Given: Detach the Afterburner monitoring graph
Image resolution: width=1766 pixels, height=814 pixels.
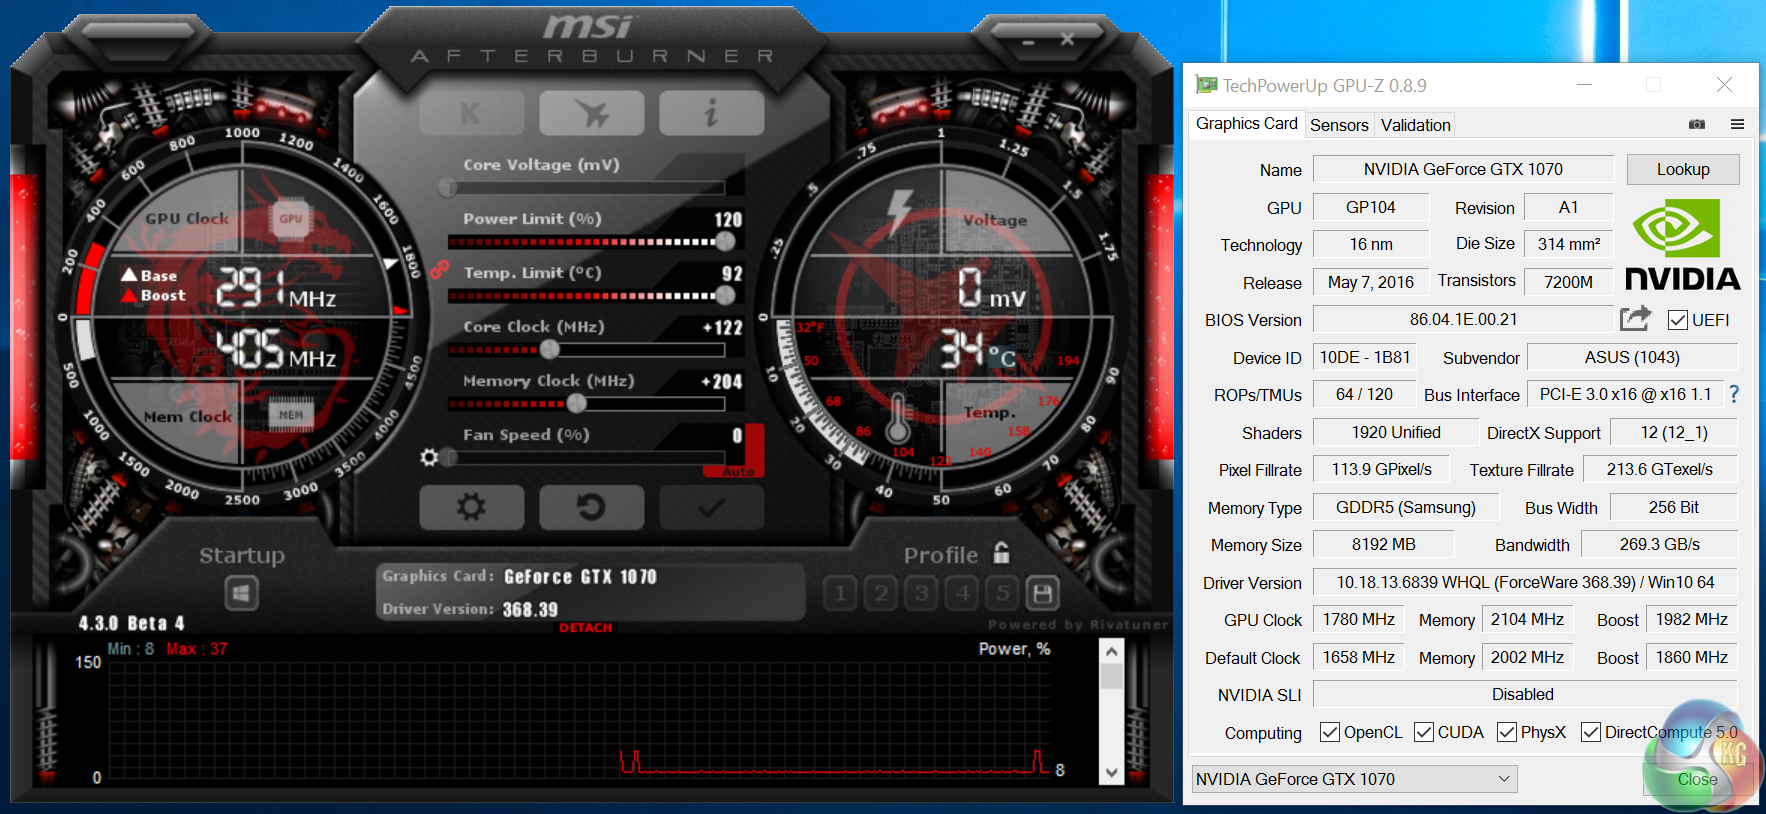Looking at the screenshot, I should click(585, 628).
